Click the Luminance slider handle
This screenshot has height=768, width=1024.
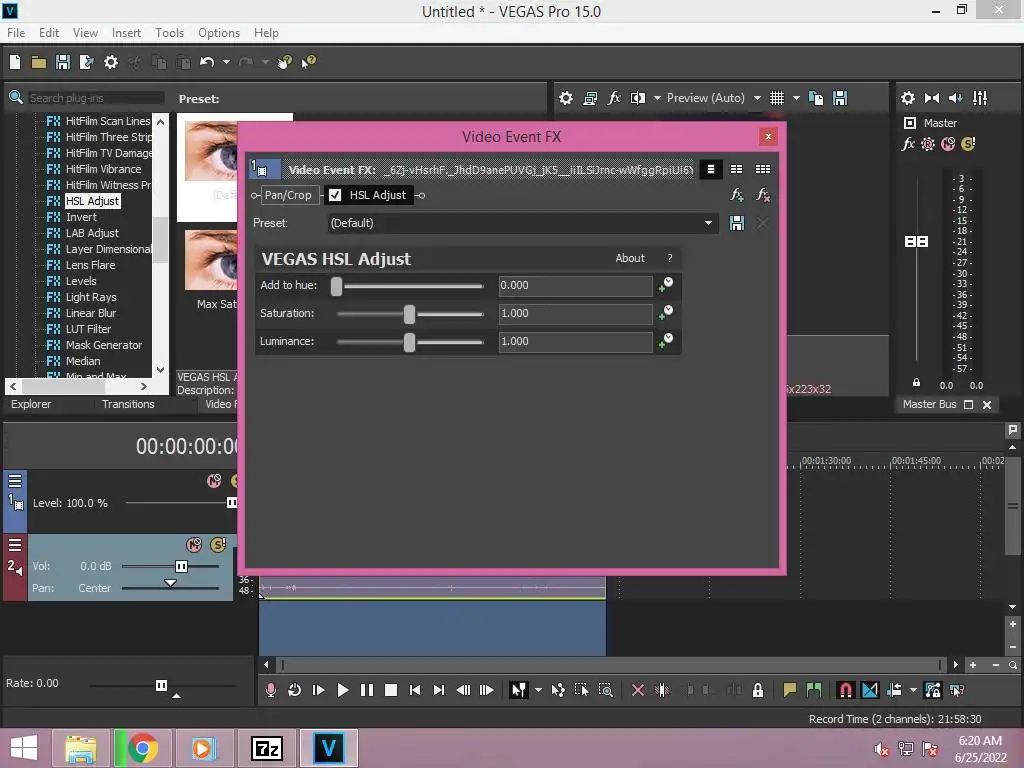(409, 342)
